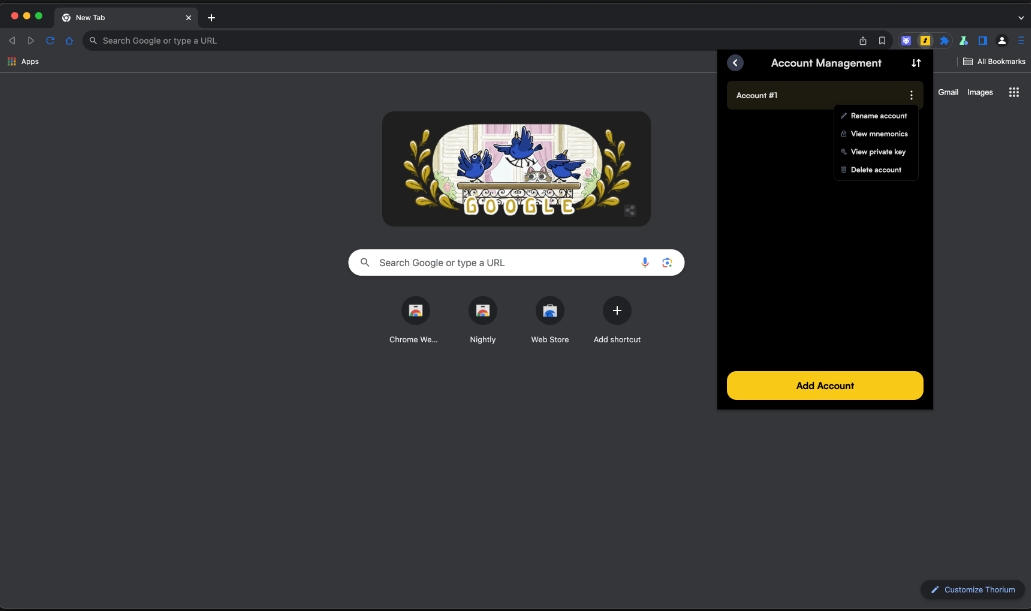Viewport: 1031px width, 611px height.
Task: Open the browser main menu icon
Action: pyautogui.click(x=1021, y=41)
